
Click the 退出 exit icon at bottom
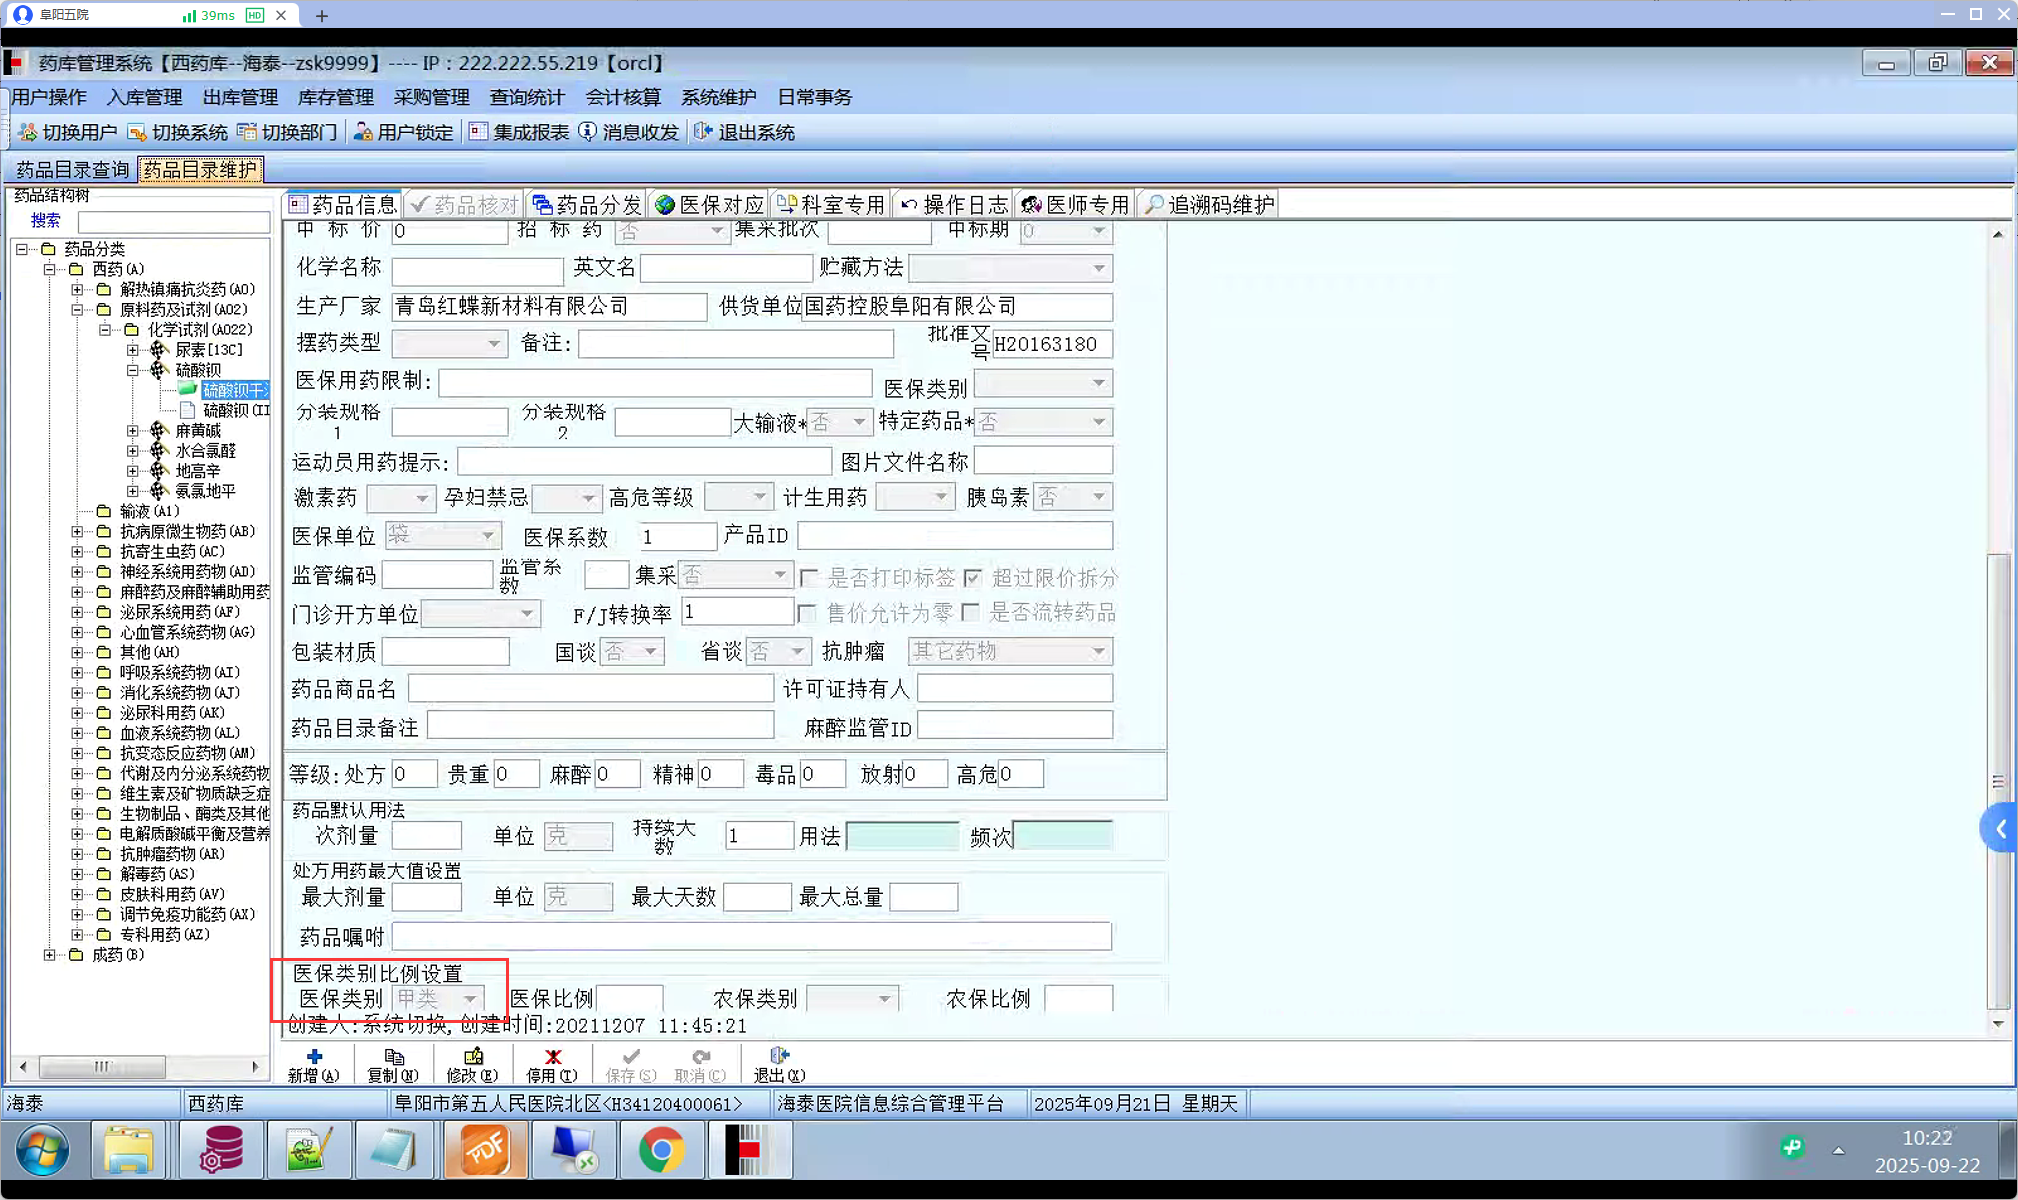[x=779, y=1057]
